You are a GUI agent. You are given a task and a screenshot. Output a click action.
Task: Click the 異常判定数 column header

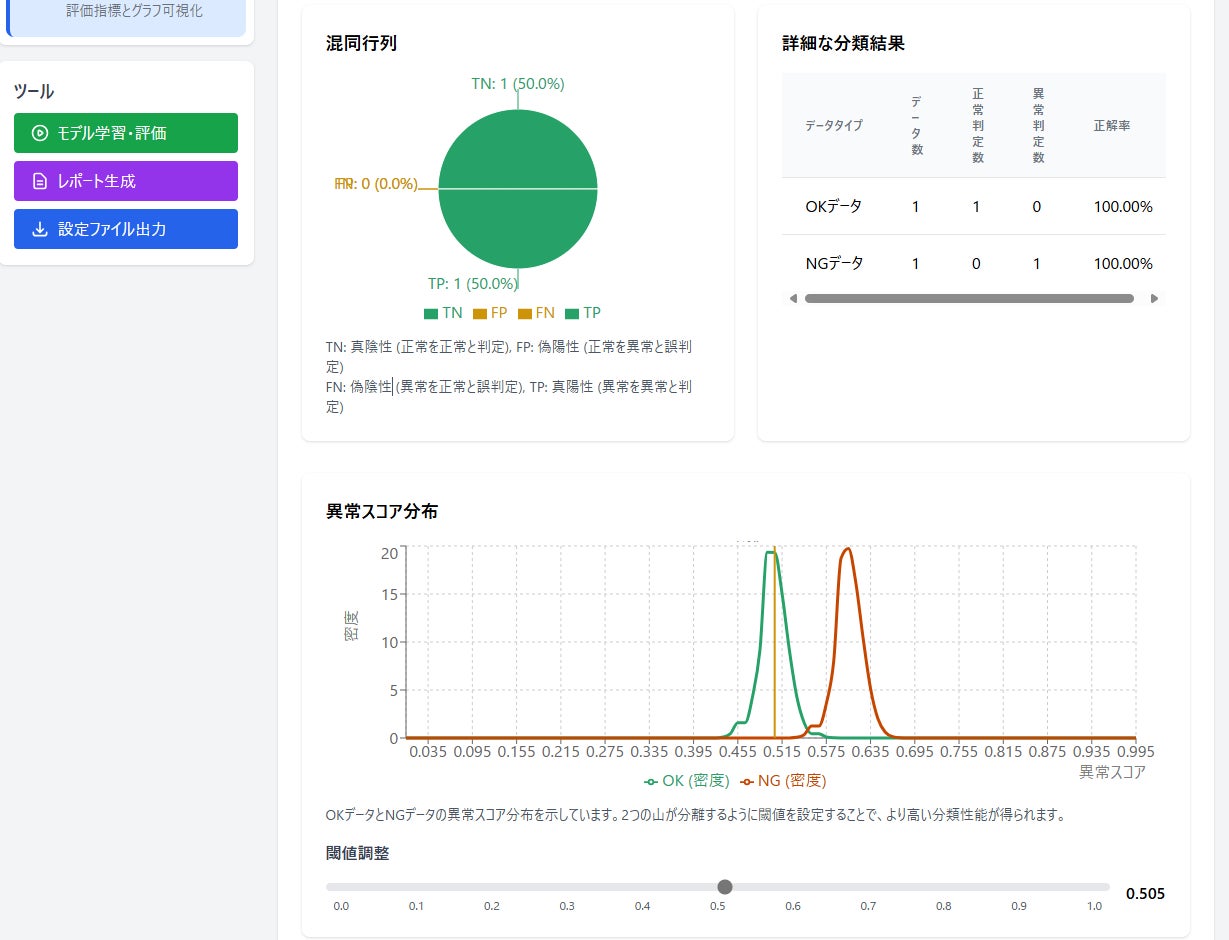(1038, 126)
